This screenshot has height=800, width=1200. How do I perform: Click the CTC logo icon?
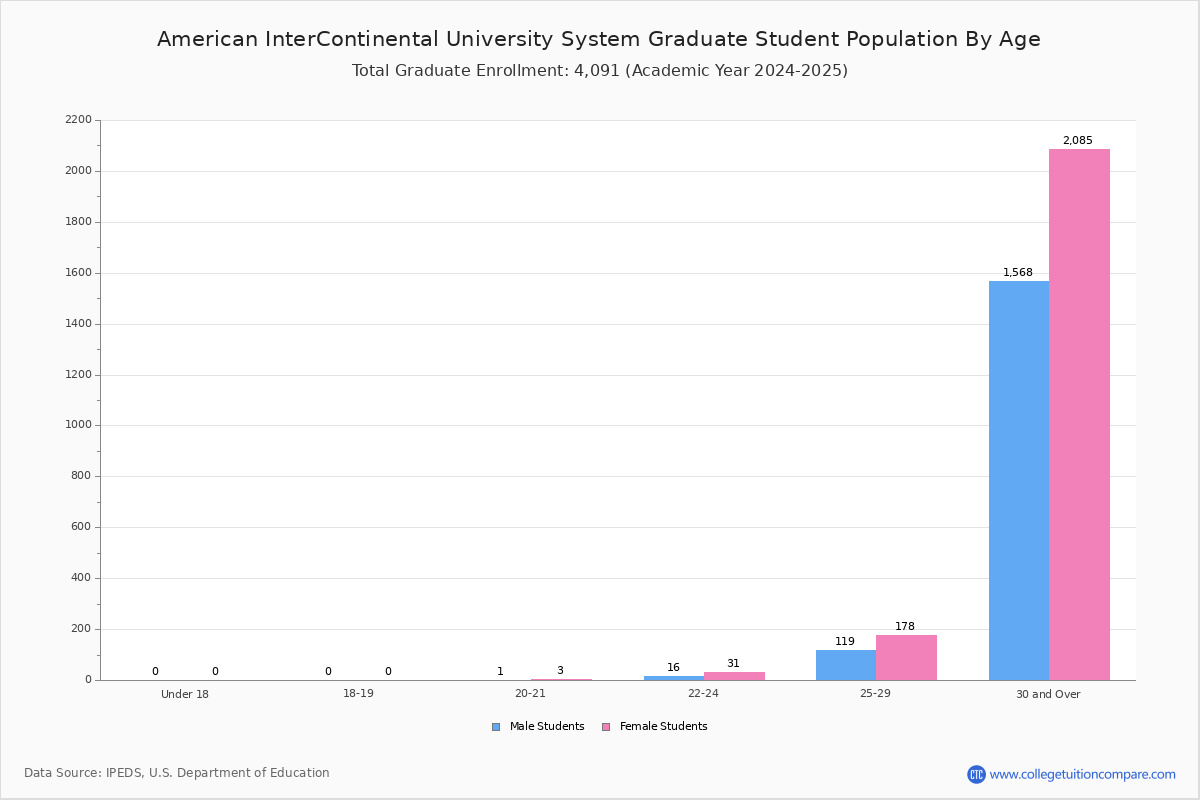point(976,774)
